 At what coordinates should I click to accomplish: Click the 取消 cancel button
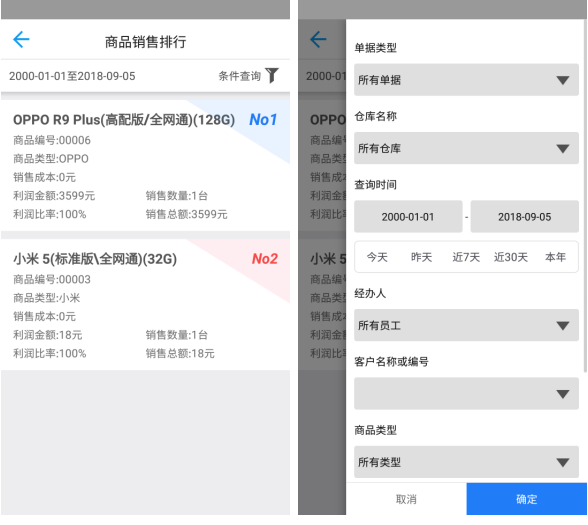pos(406,499)
